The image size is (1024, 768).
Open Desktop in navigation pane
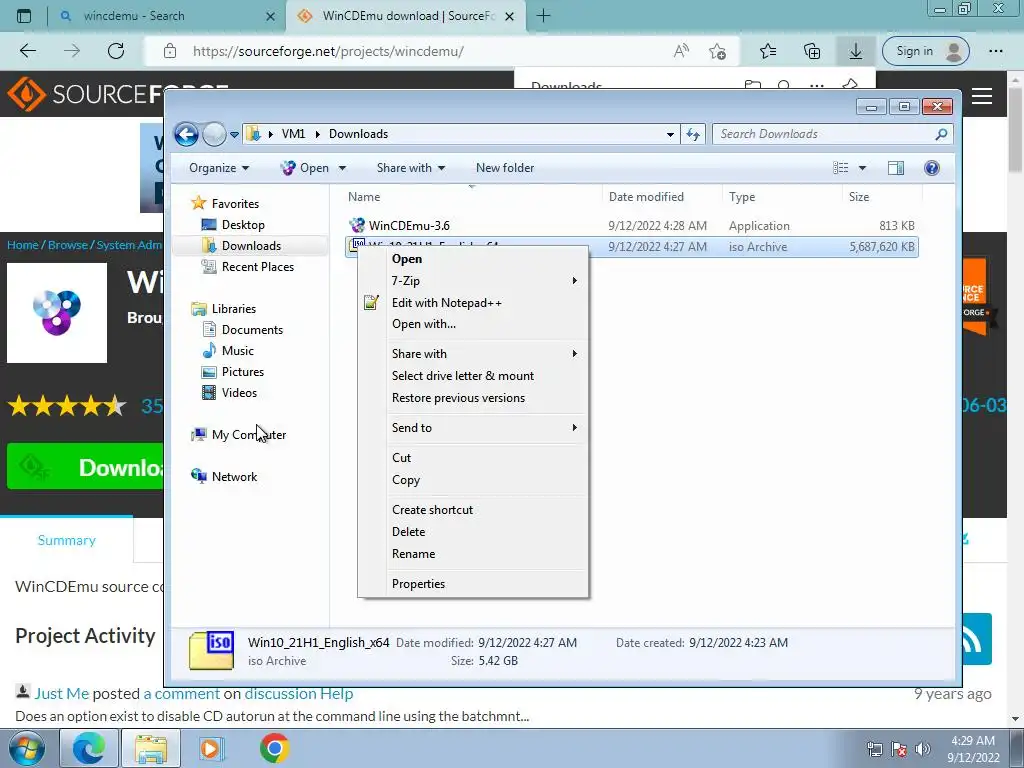(232, 225)
